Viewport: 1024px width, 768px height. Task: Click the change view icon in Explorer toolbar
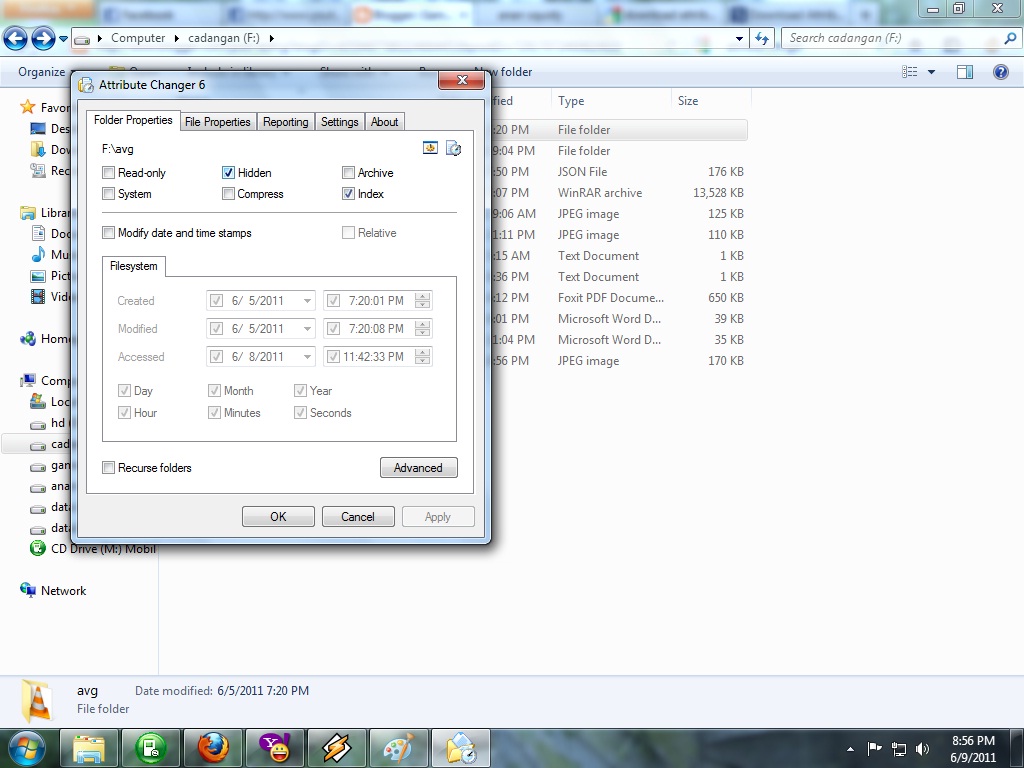pyautogui.click(x=909, y=72)
